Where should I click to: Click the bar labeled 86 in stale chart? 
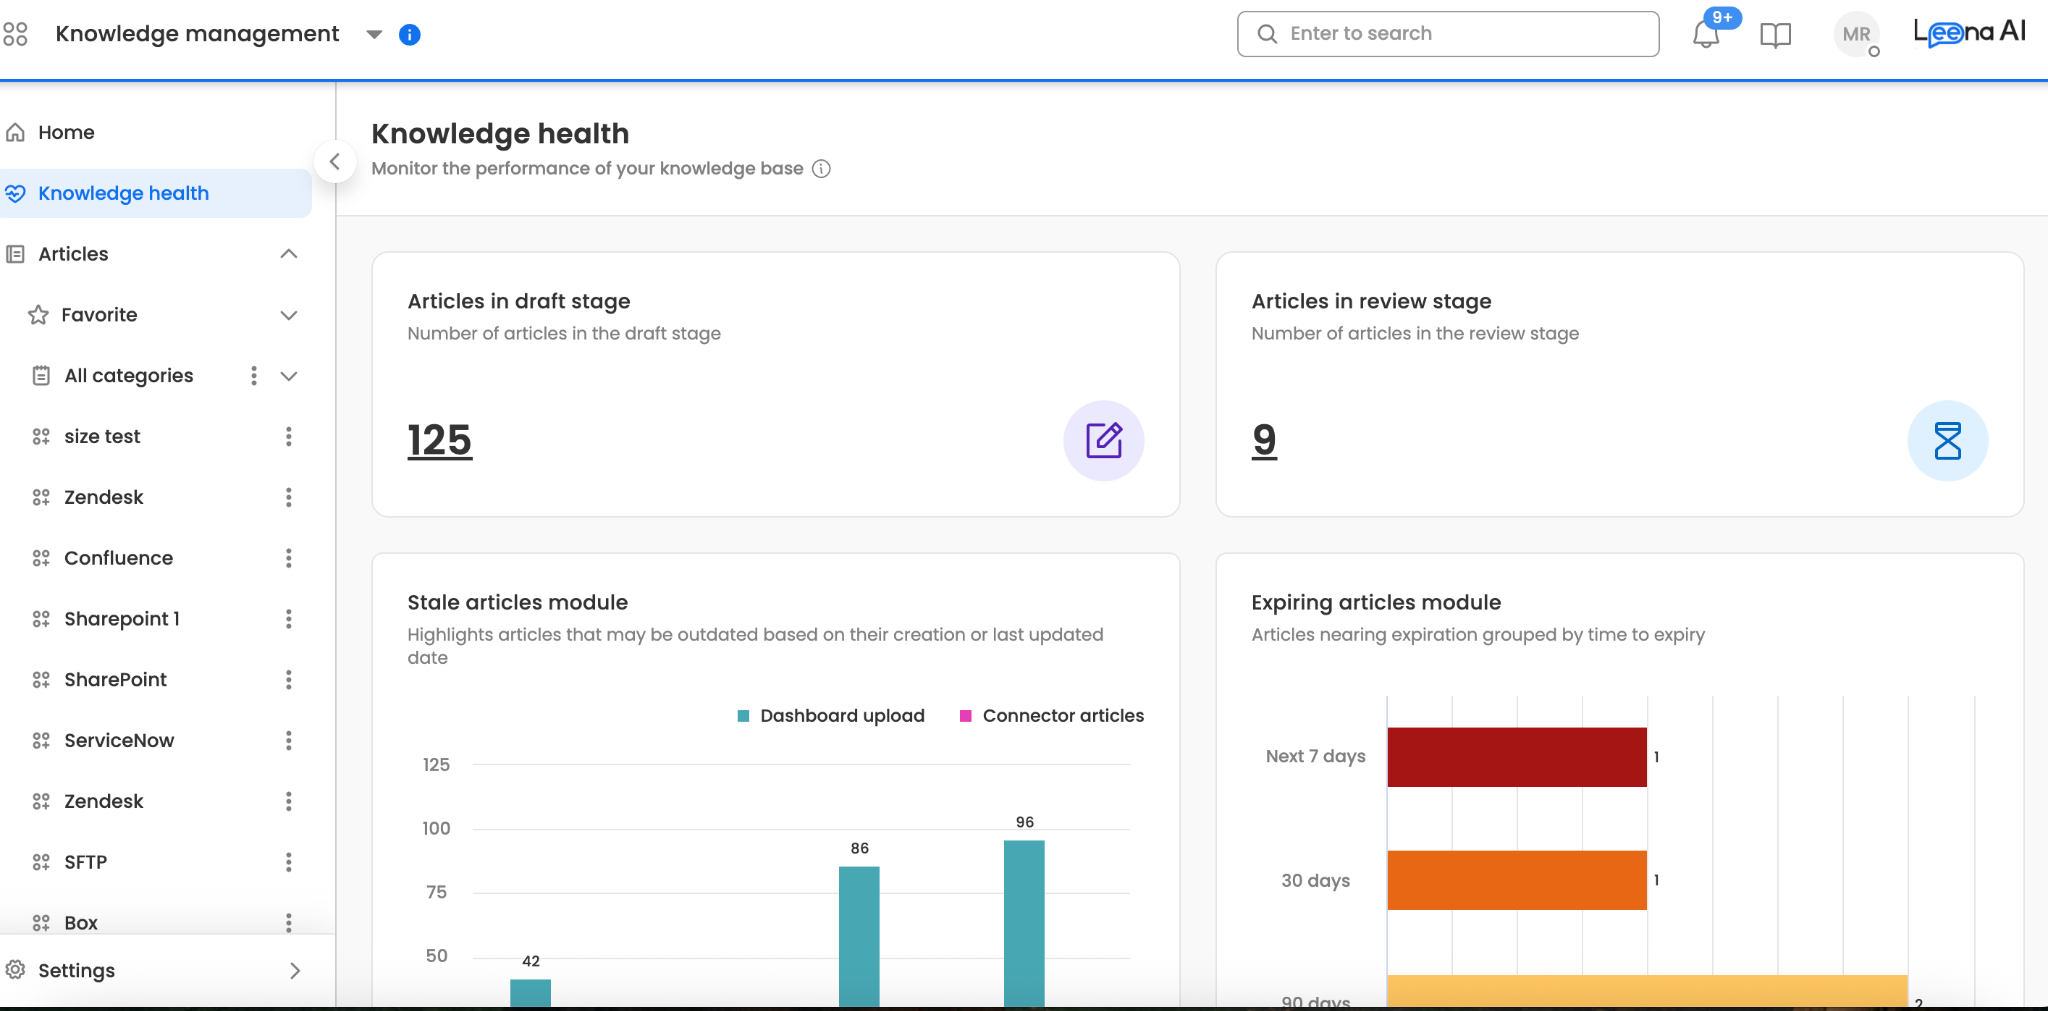click(x=859, y=937)
